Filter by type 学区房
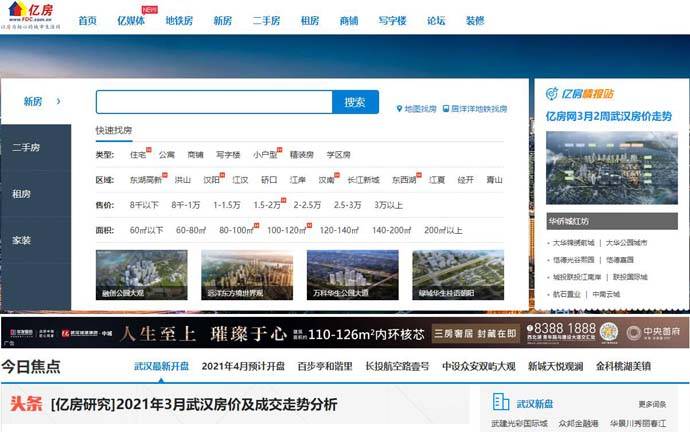The width and height of the screenshot is (690, 432). click(x=338, y=155)
